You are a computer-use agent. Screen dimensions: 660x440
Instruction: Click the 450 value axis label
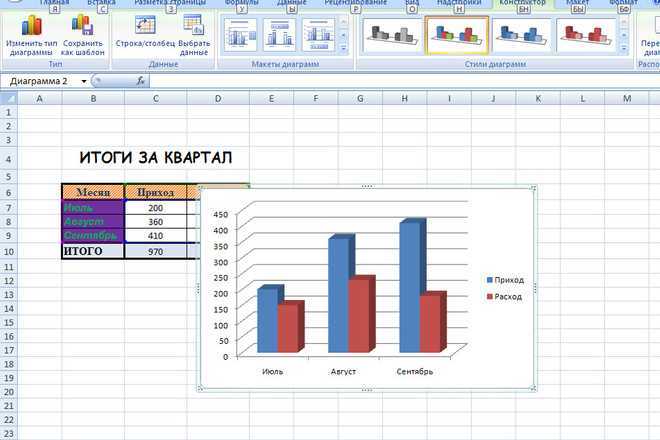(x=221, y=214)
